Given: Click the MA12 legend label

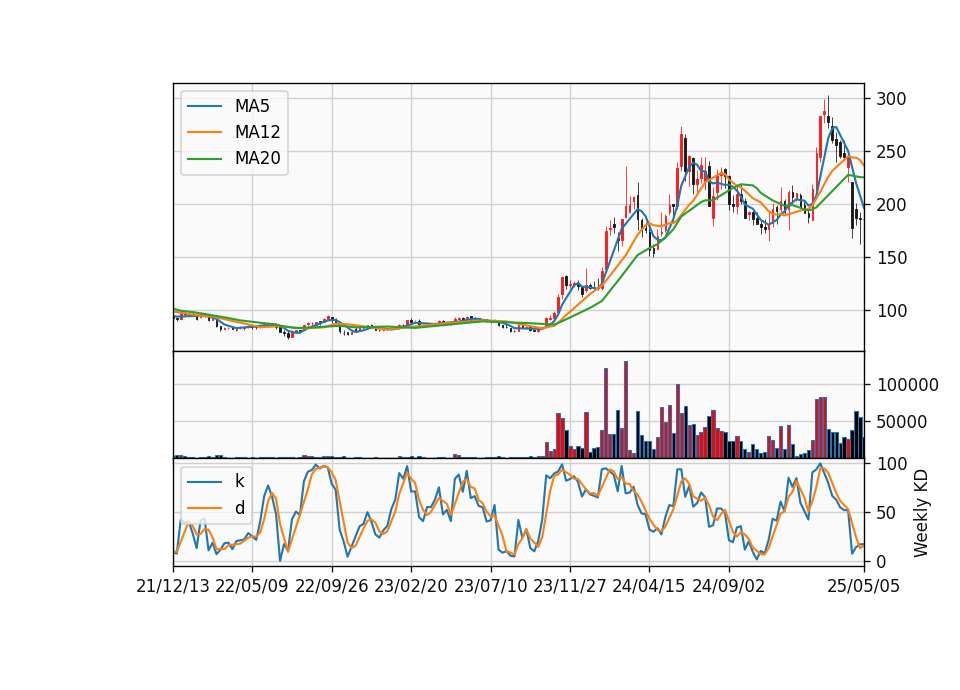Looking at the screenshot, I should (257, 132).
